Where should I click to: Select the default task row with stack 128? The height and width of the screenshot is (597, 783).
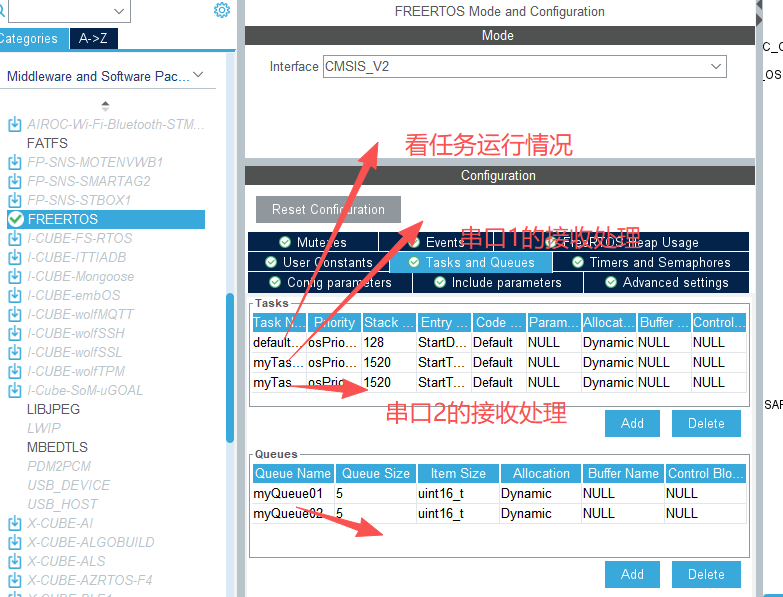499,342
